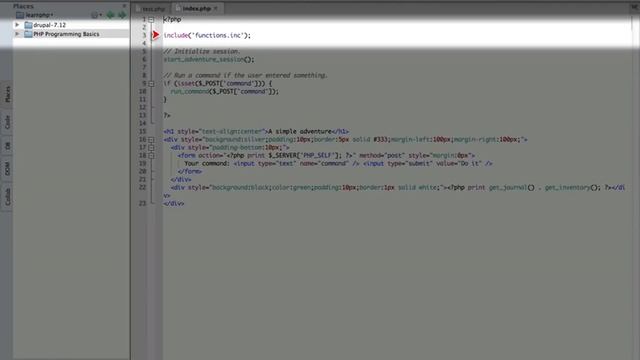Collapse the code fold at line 1

151,20
